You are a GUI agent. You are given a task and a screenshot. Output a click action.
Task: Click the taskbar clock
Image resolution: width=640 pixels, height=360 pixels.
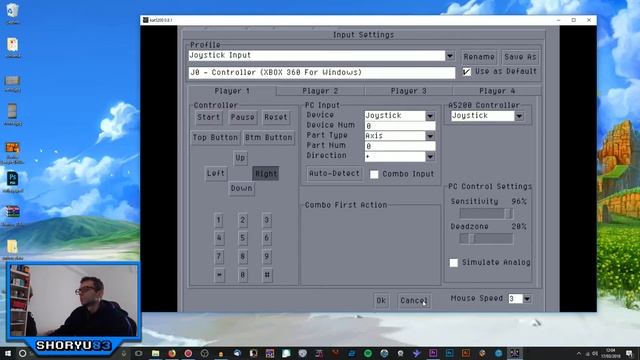611,353
